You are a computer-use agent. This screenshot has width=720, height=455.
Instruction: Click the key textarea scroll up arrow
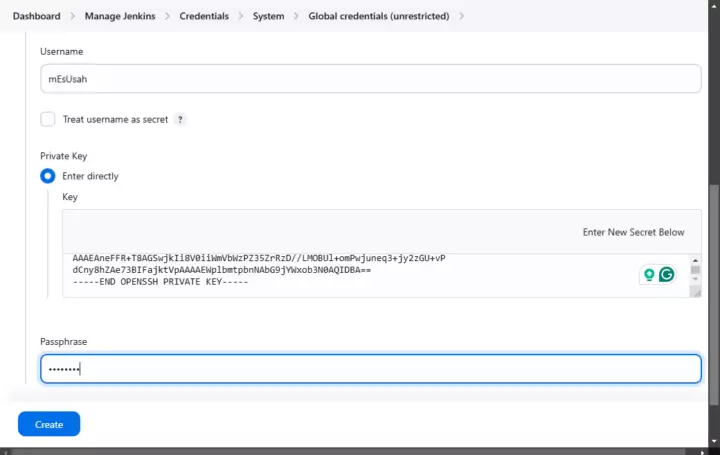click(695, 260)
